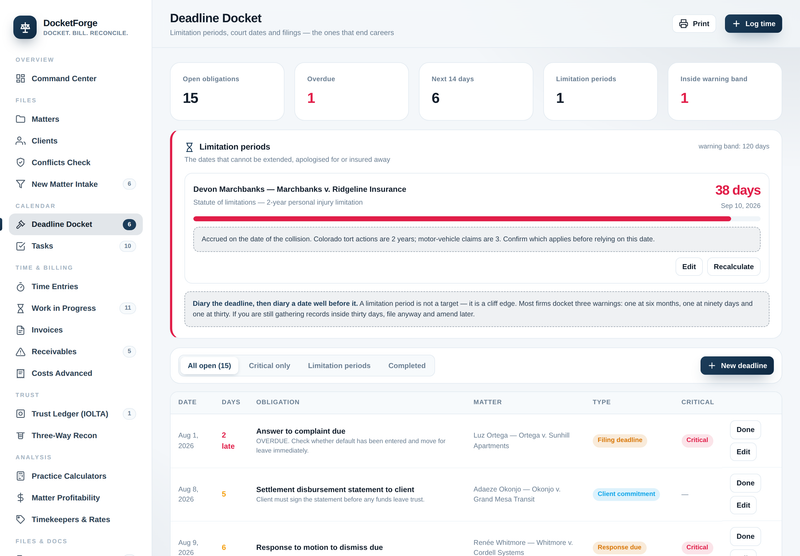
Task: Recalculate the Marchbanks limitation date
Action: (734, 267)
